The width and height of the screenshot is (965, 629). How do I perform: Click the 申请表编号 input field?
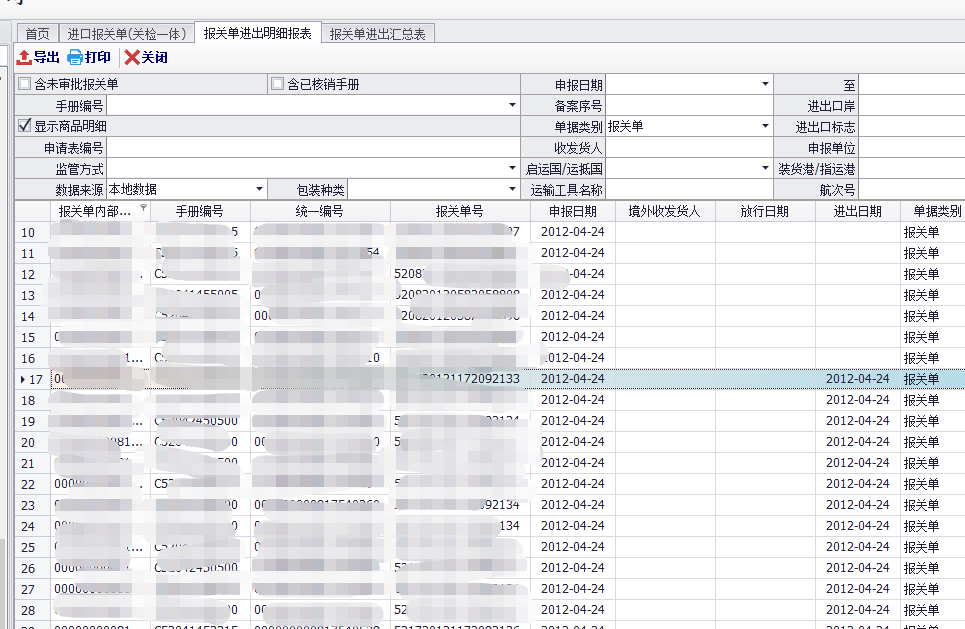313,148
